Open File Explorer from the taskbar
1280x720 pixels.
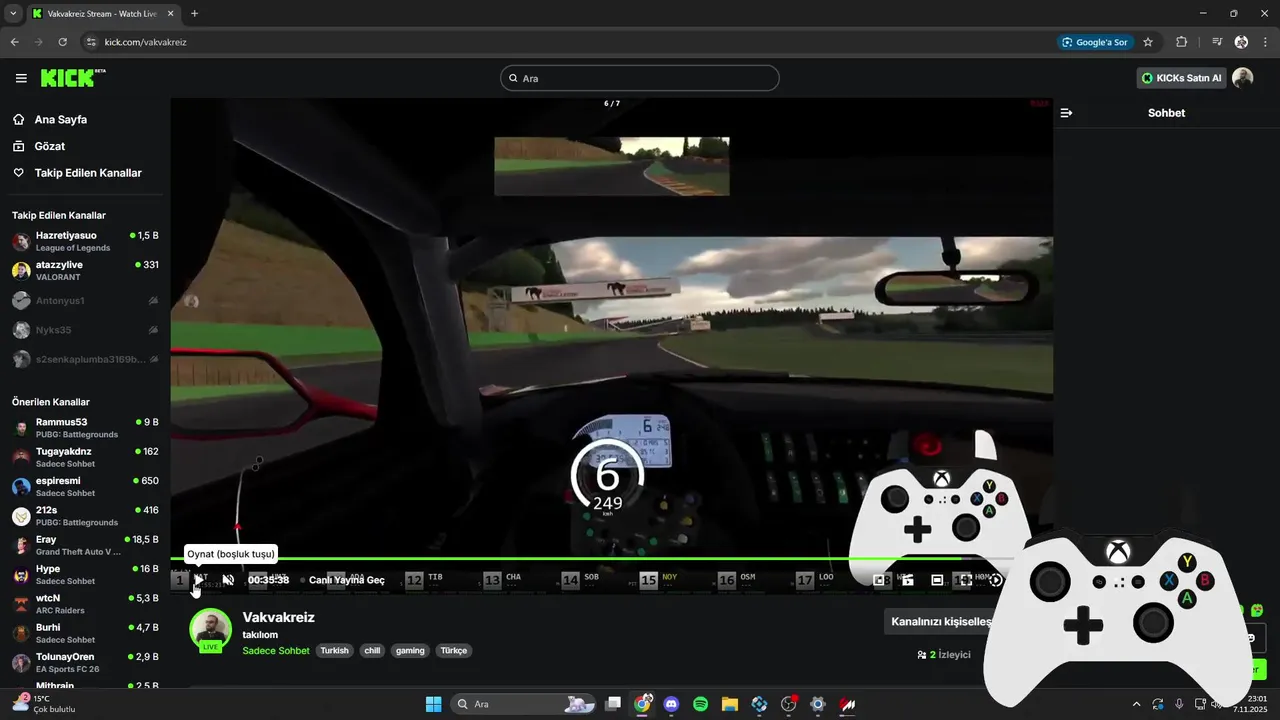click(729, 704)
